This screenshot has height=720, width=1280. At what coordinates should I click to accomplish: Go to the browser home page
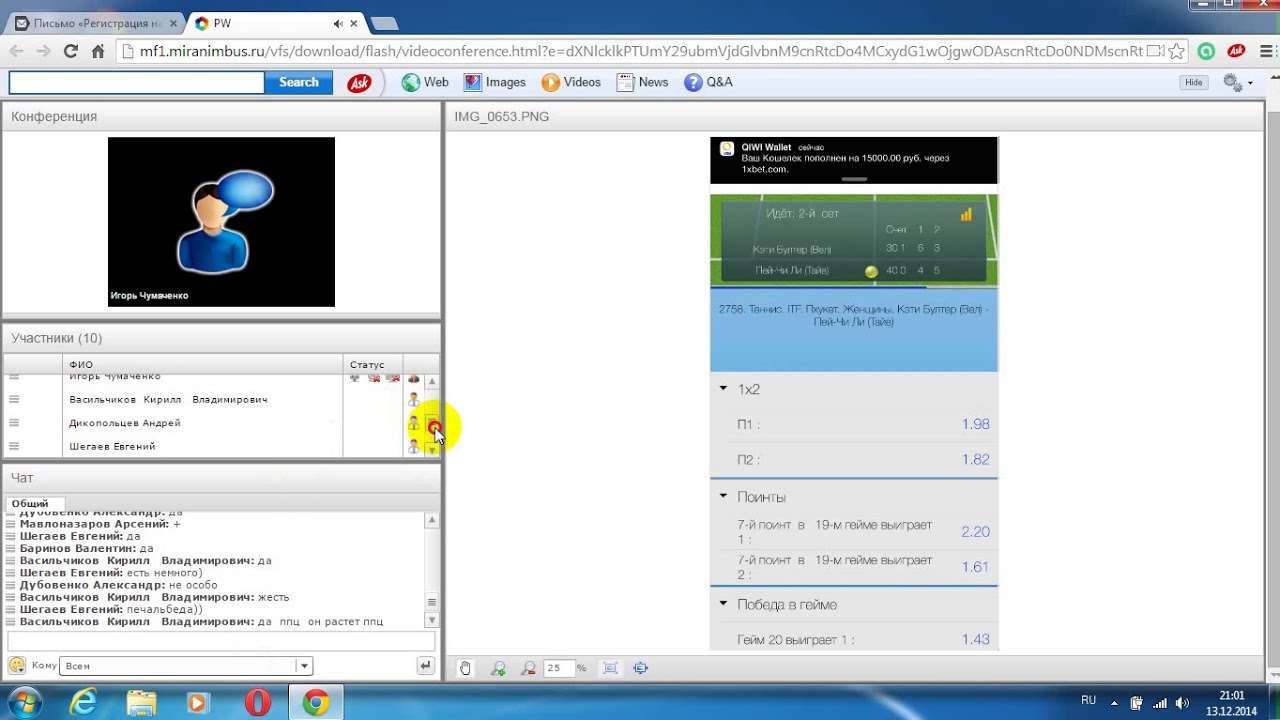pyautogui.click(x=98, y=51)
